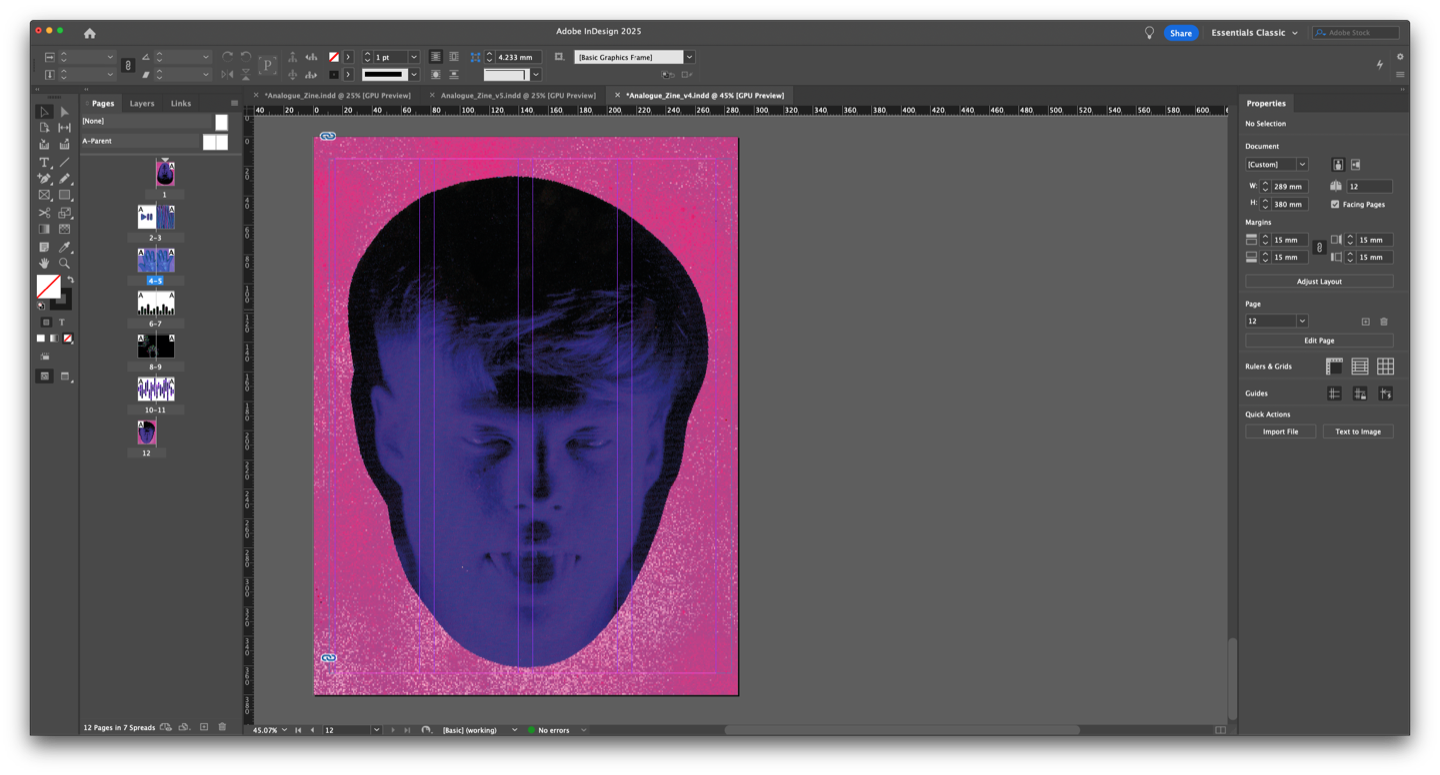Image resolution: width=1440 pixels, height=775 pixels.
Task: Select the Scissors tool in toolbox
Action: coord(44,212)
